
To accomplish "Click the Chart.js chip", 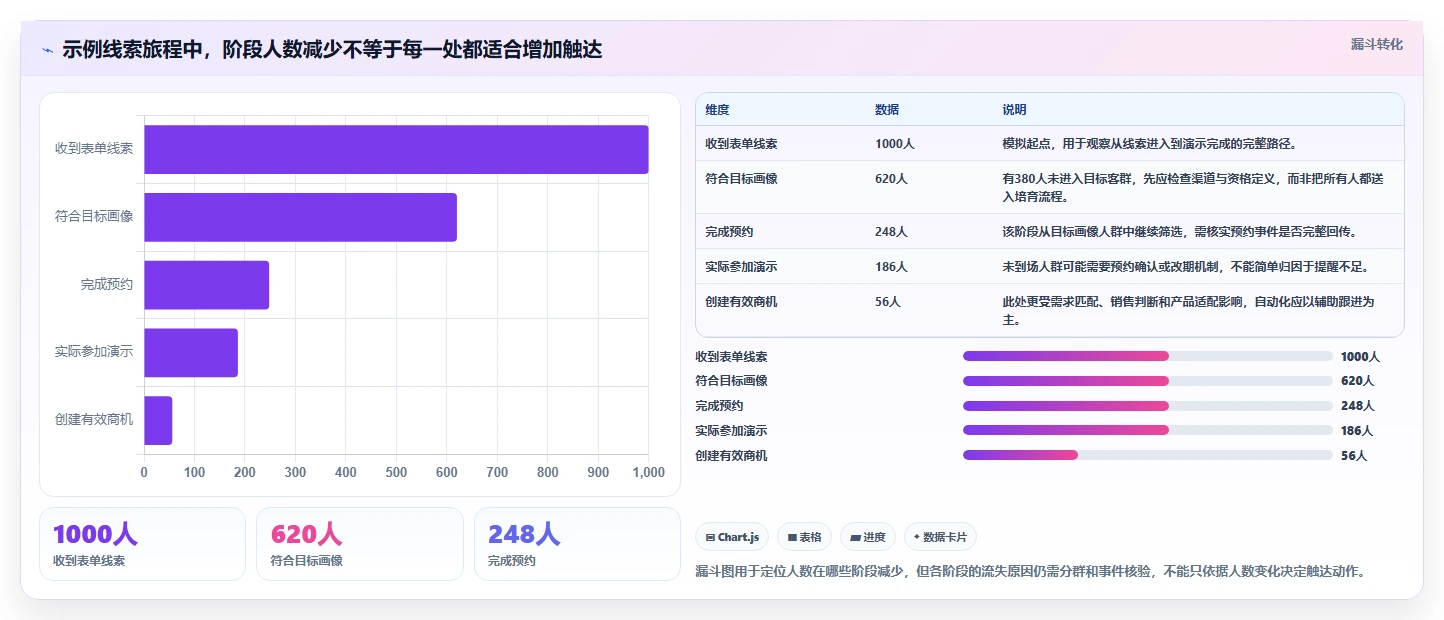I will click(x=732, y=537).
